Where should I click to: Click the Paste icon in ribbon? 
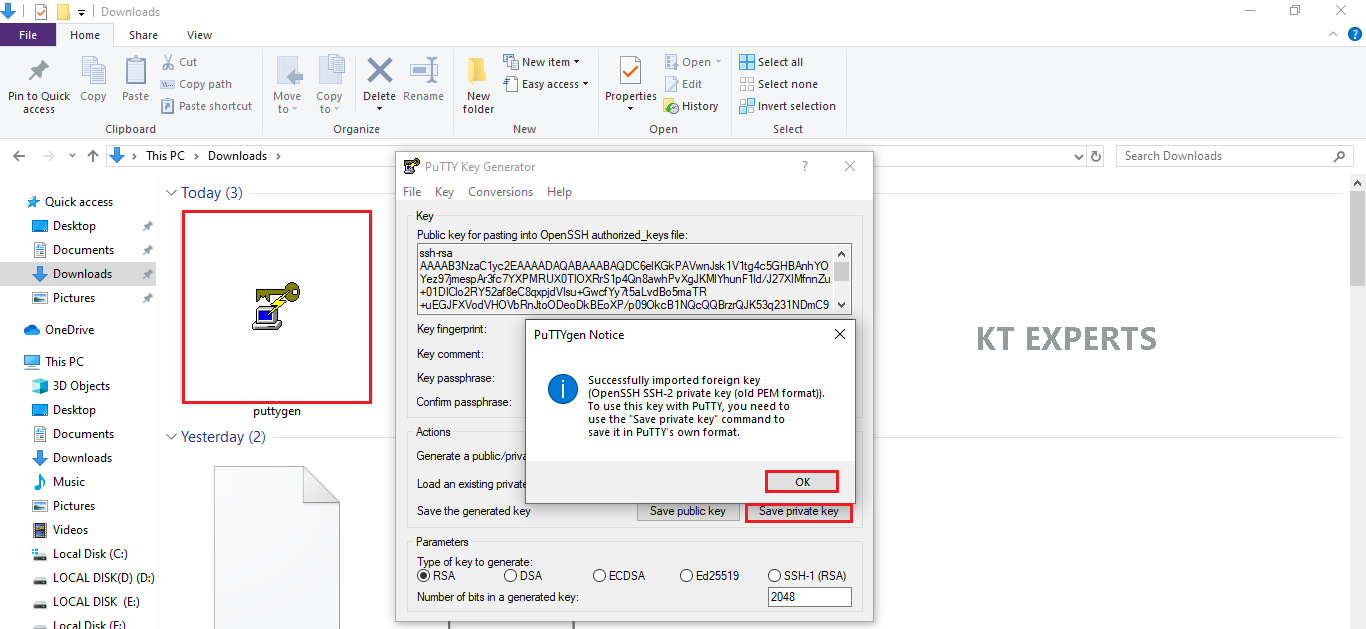[x=135, y=72]
